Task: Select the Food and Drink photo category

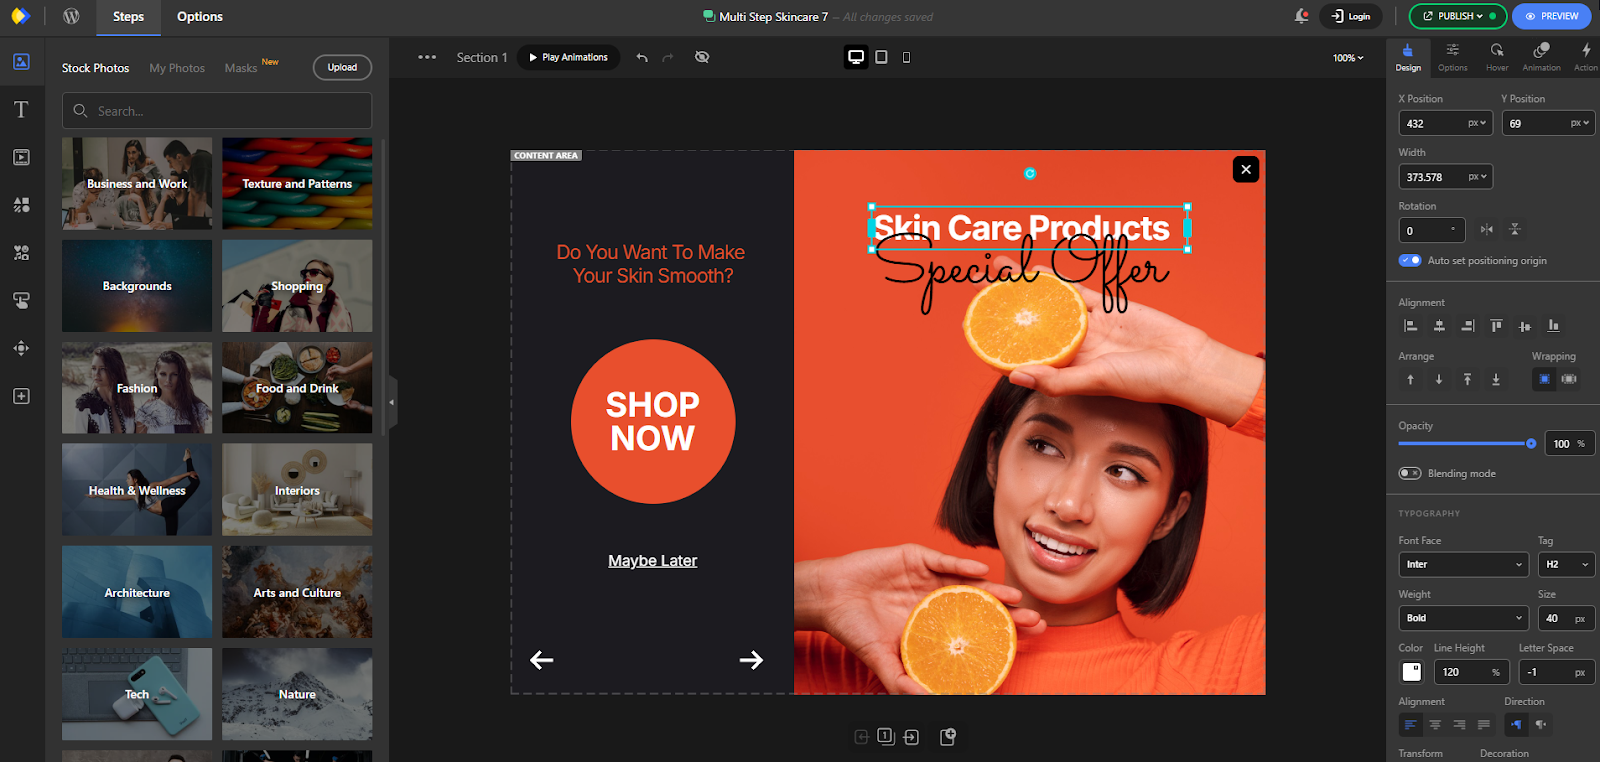Action: 297,388
